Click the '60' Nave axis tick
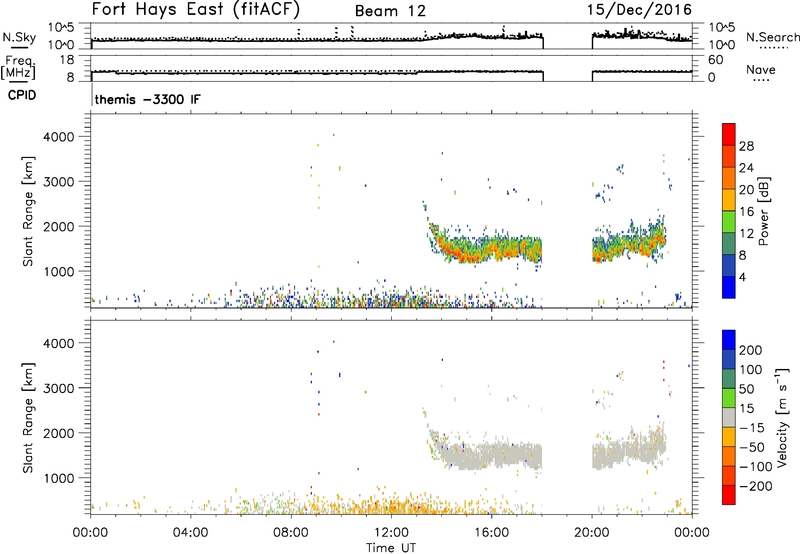 point(715,60)
